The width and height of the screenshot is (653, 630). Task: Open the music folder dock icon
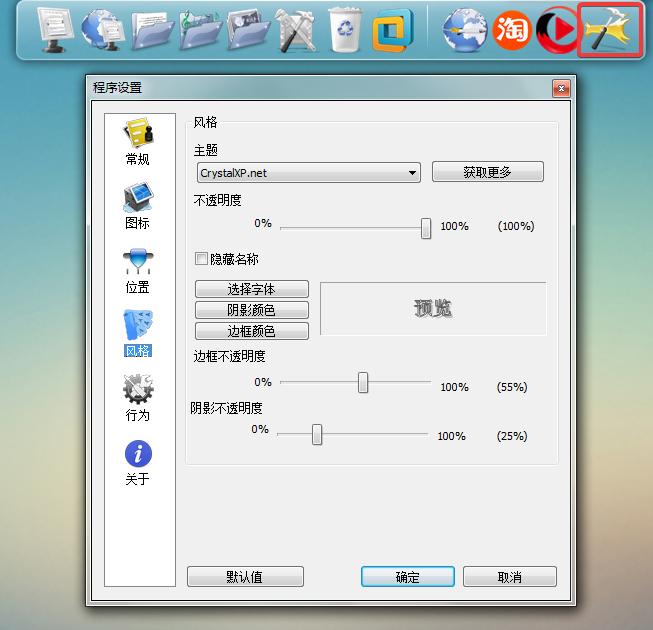click(x=200, y=31)
